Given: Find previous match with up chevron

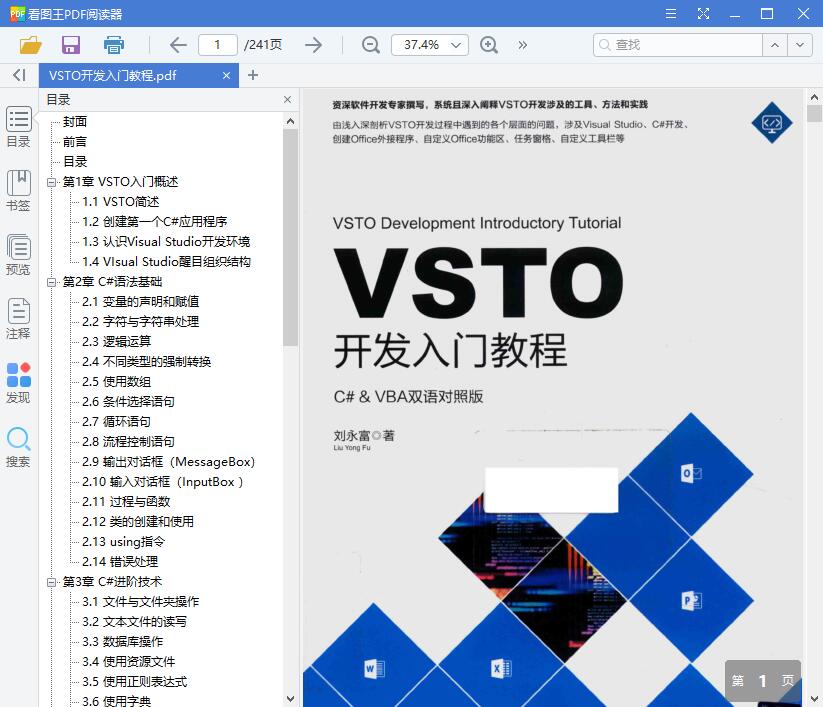Looking at the screenshot, I should coord(775,45).
